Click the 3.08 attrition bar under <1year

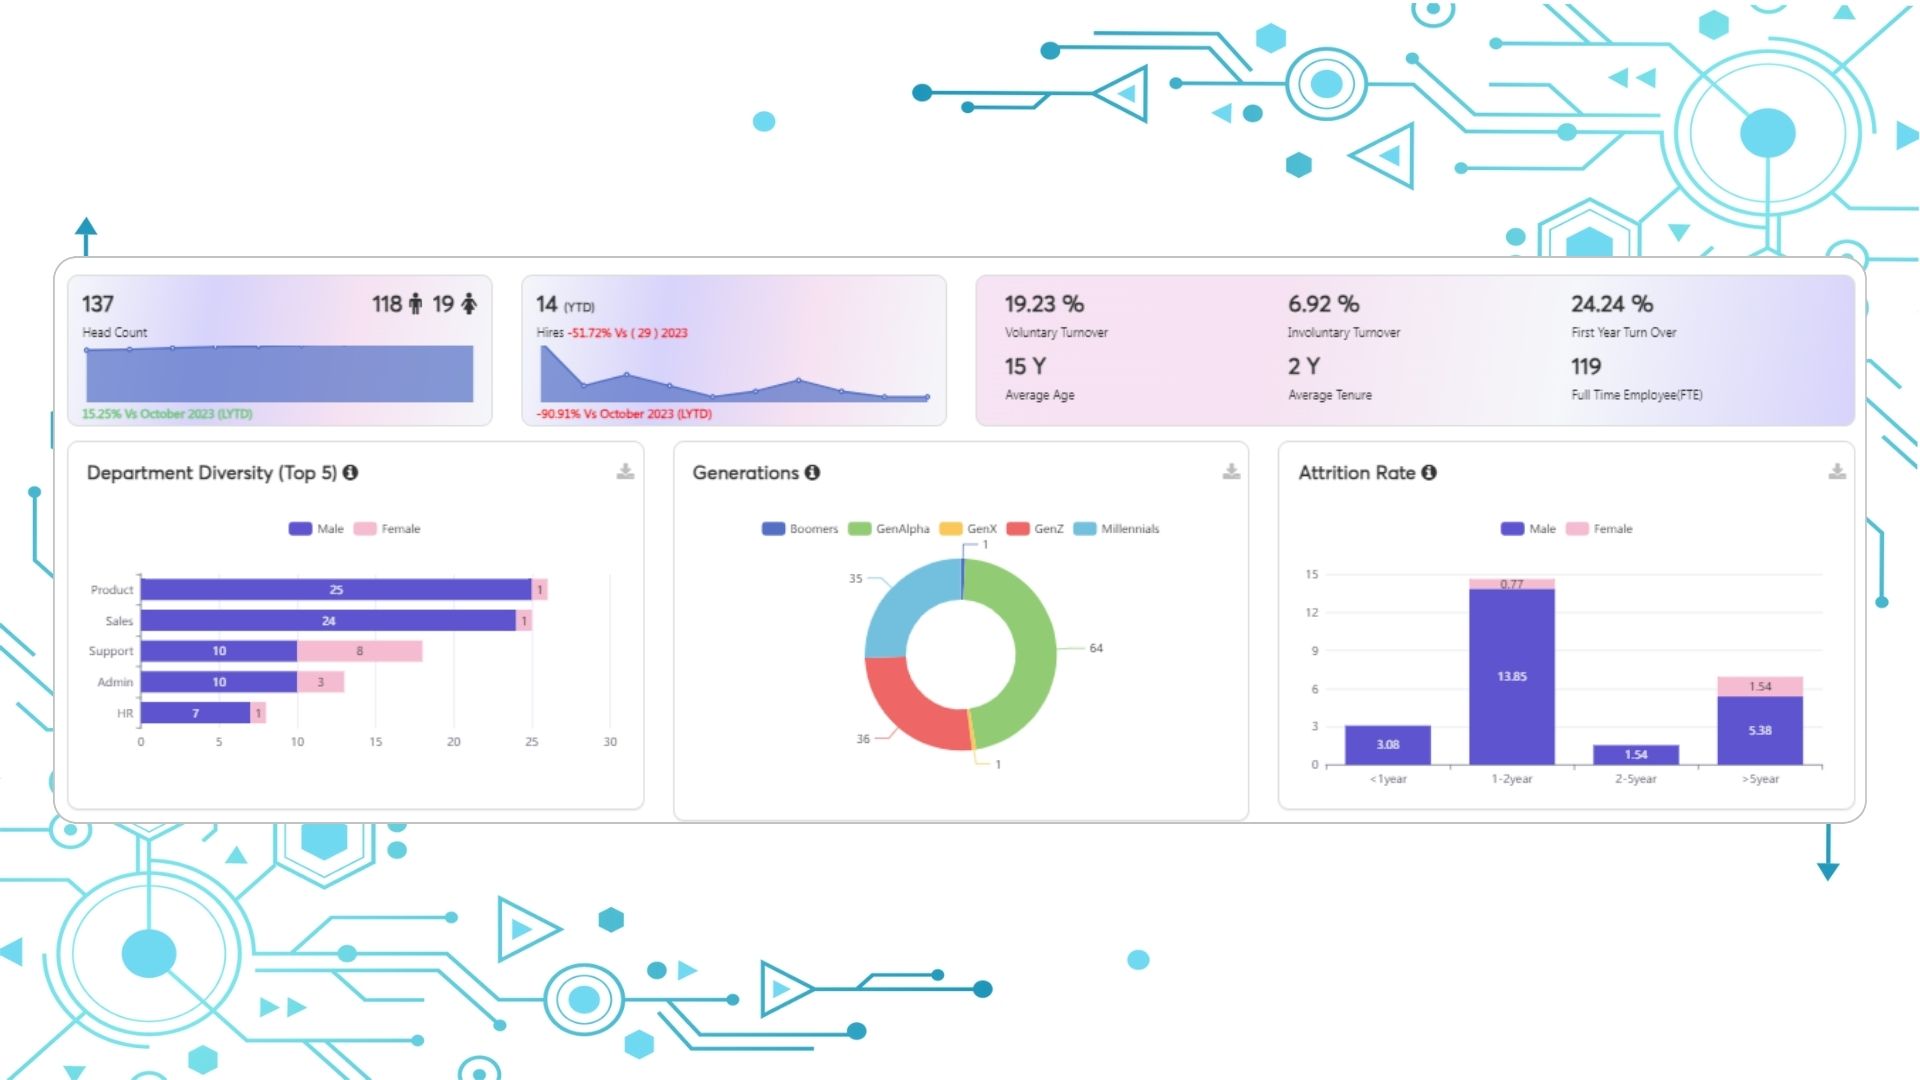1388,745
